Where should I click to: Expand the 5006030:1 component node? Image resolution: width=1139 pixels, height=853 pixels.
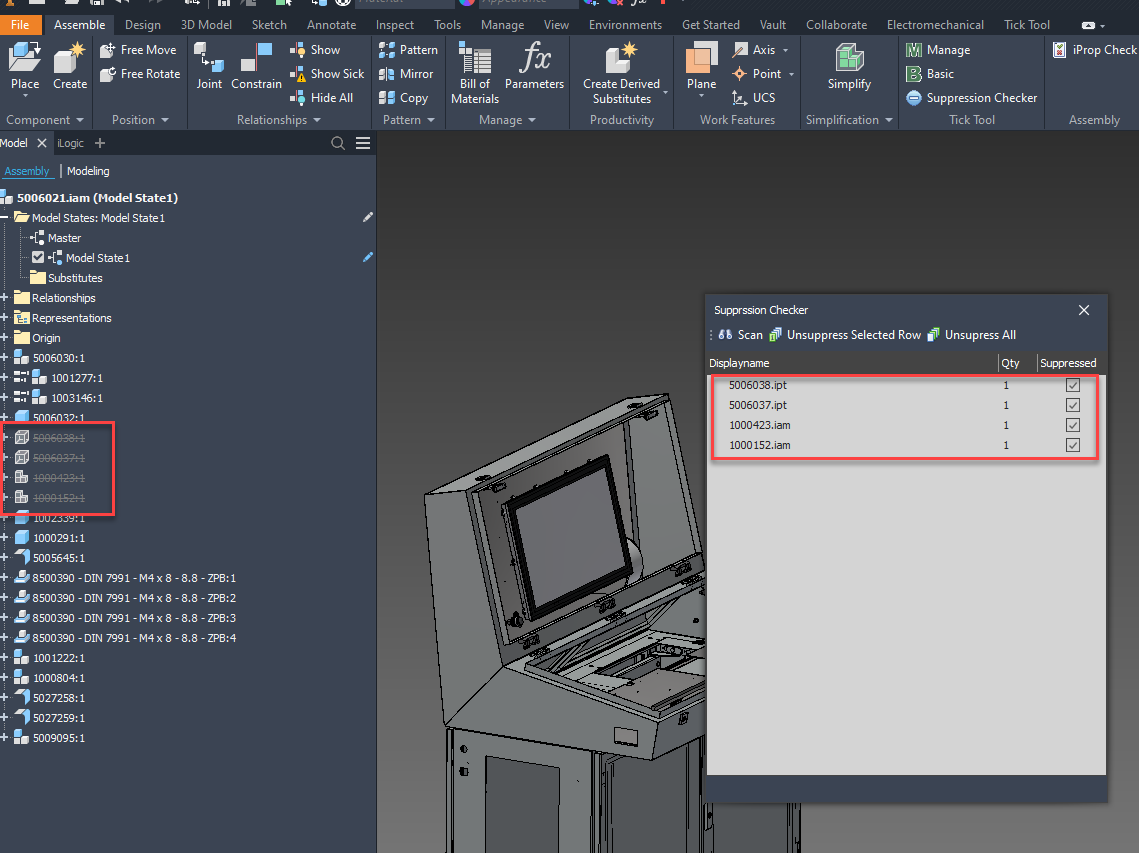4,357
